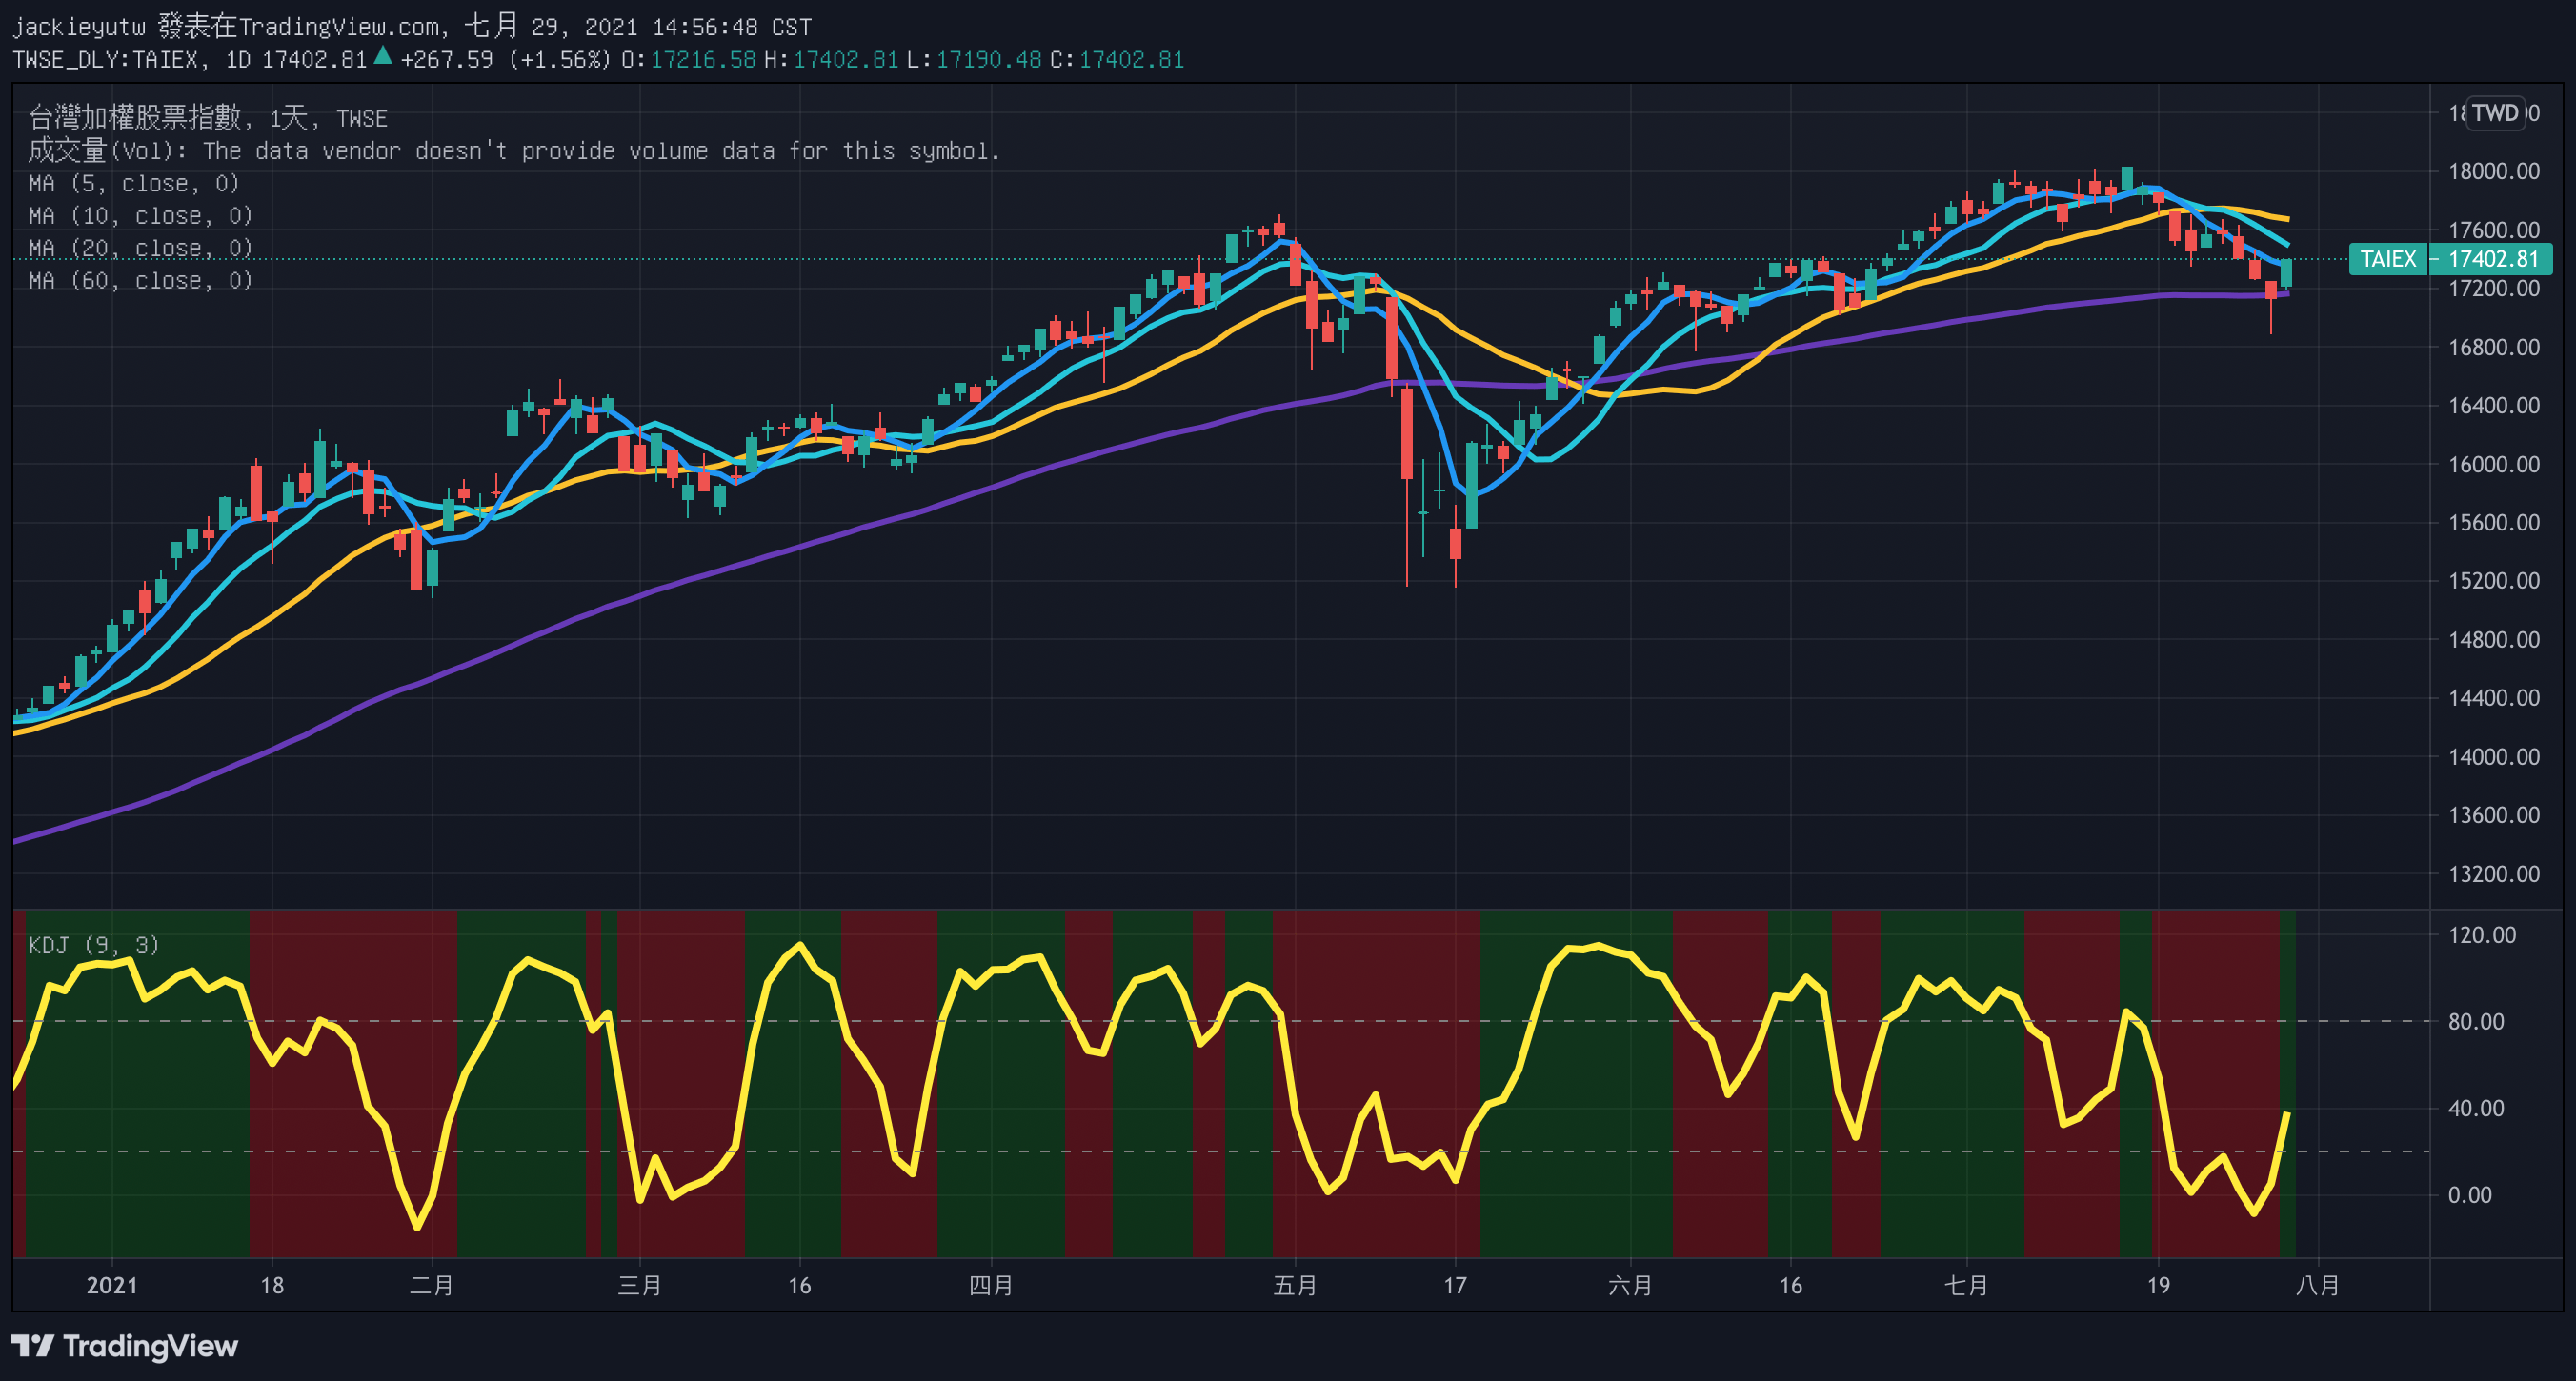Click the jackieyutw author name
Viewport: 2576px width, 1381px height.
pyautogui.click(x=78, y=27)
